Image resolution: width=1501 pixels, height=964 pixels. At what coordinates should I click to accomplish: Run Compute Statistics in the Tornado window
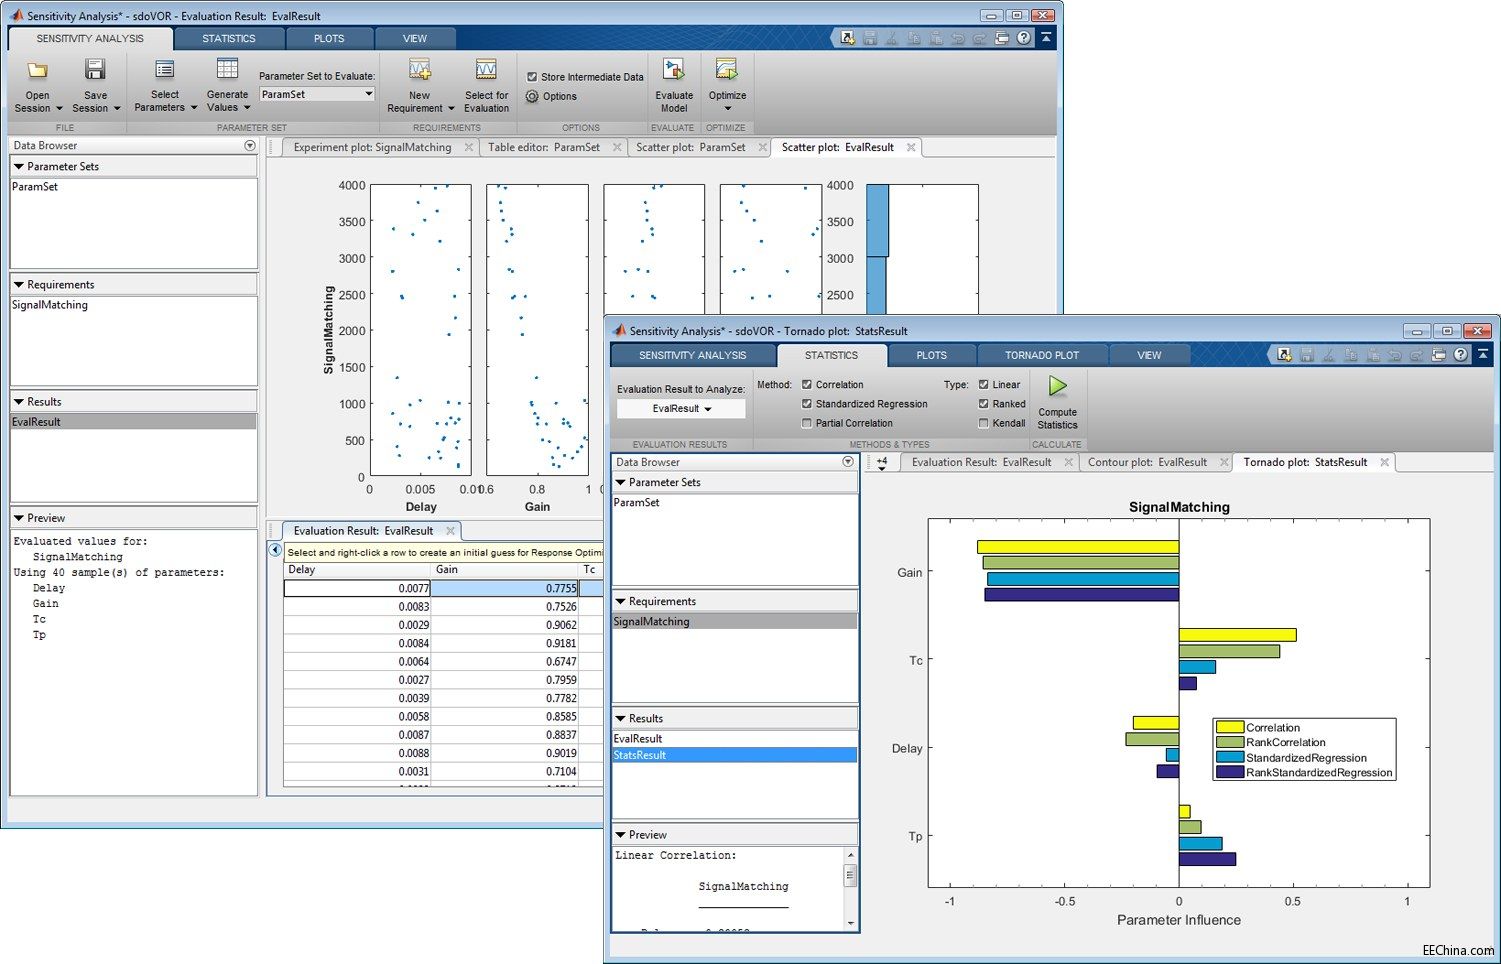tap(1057, 400)
